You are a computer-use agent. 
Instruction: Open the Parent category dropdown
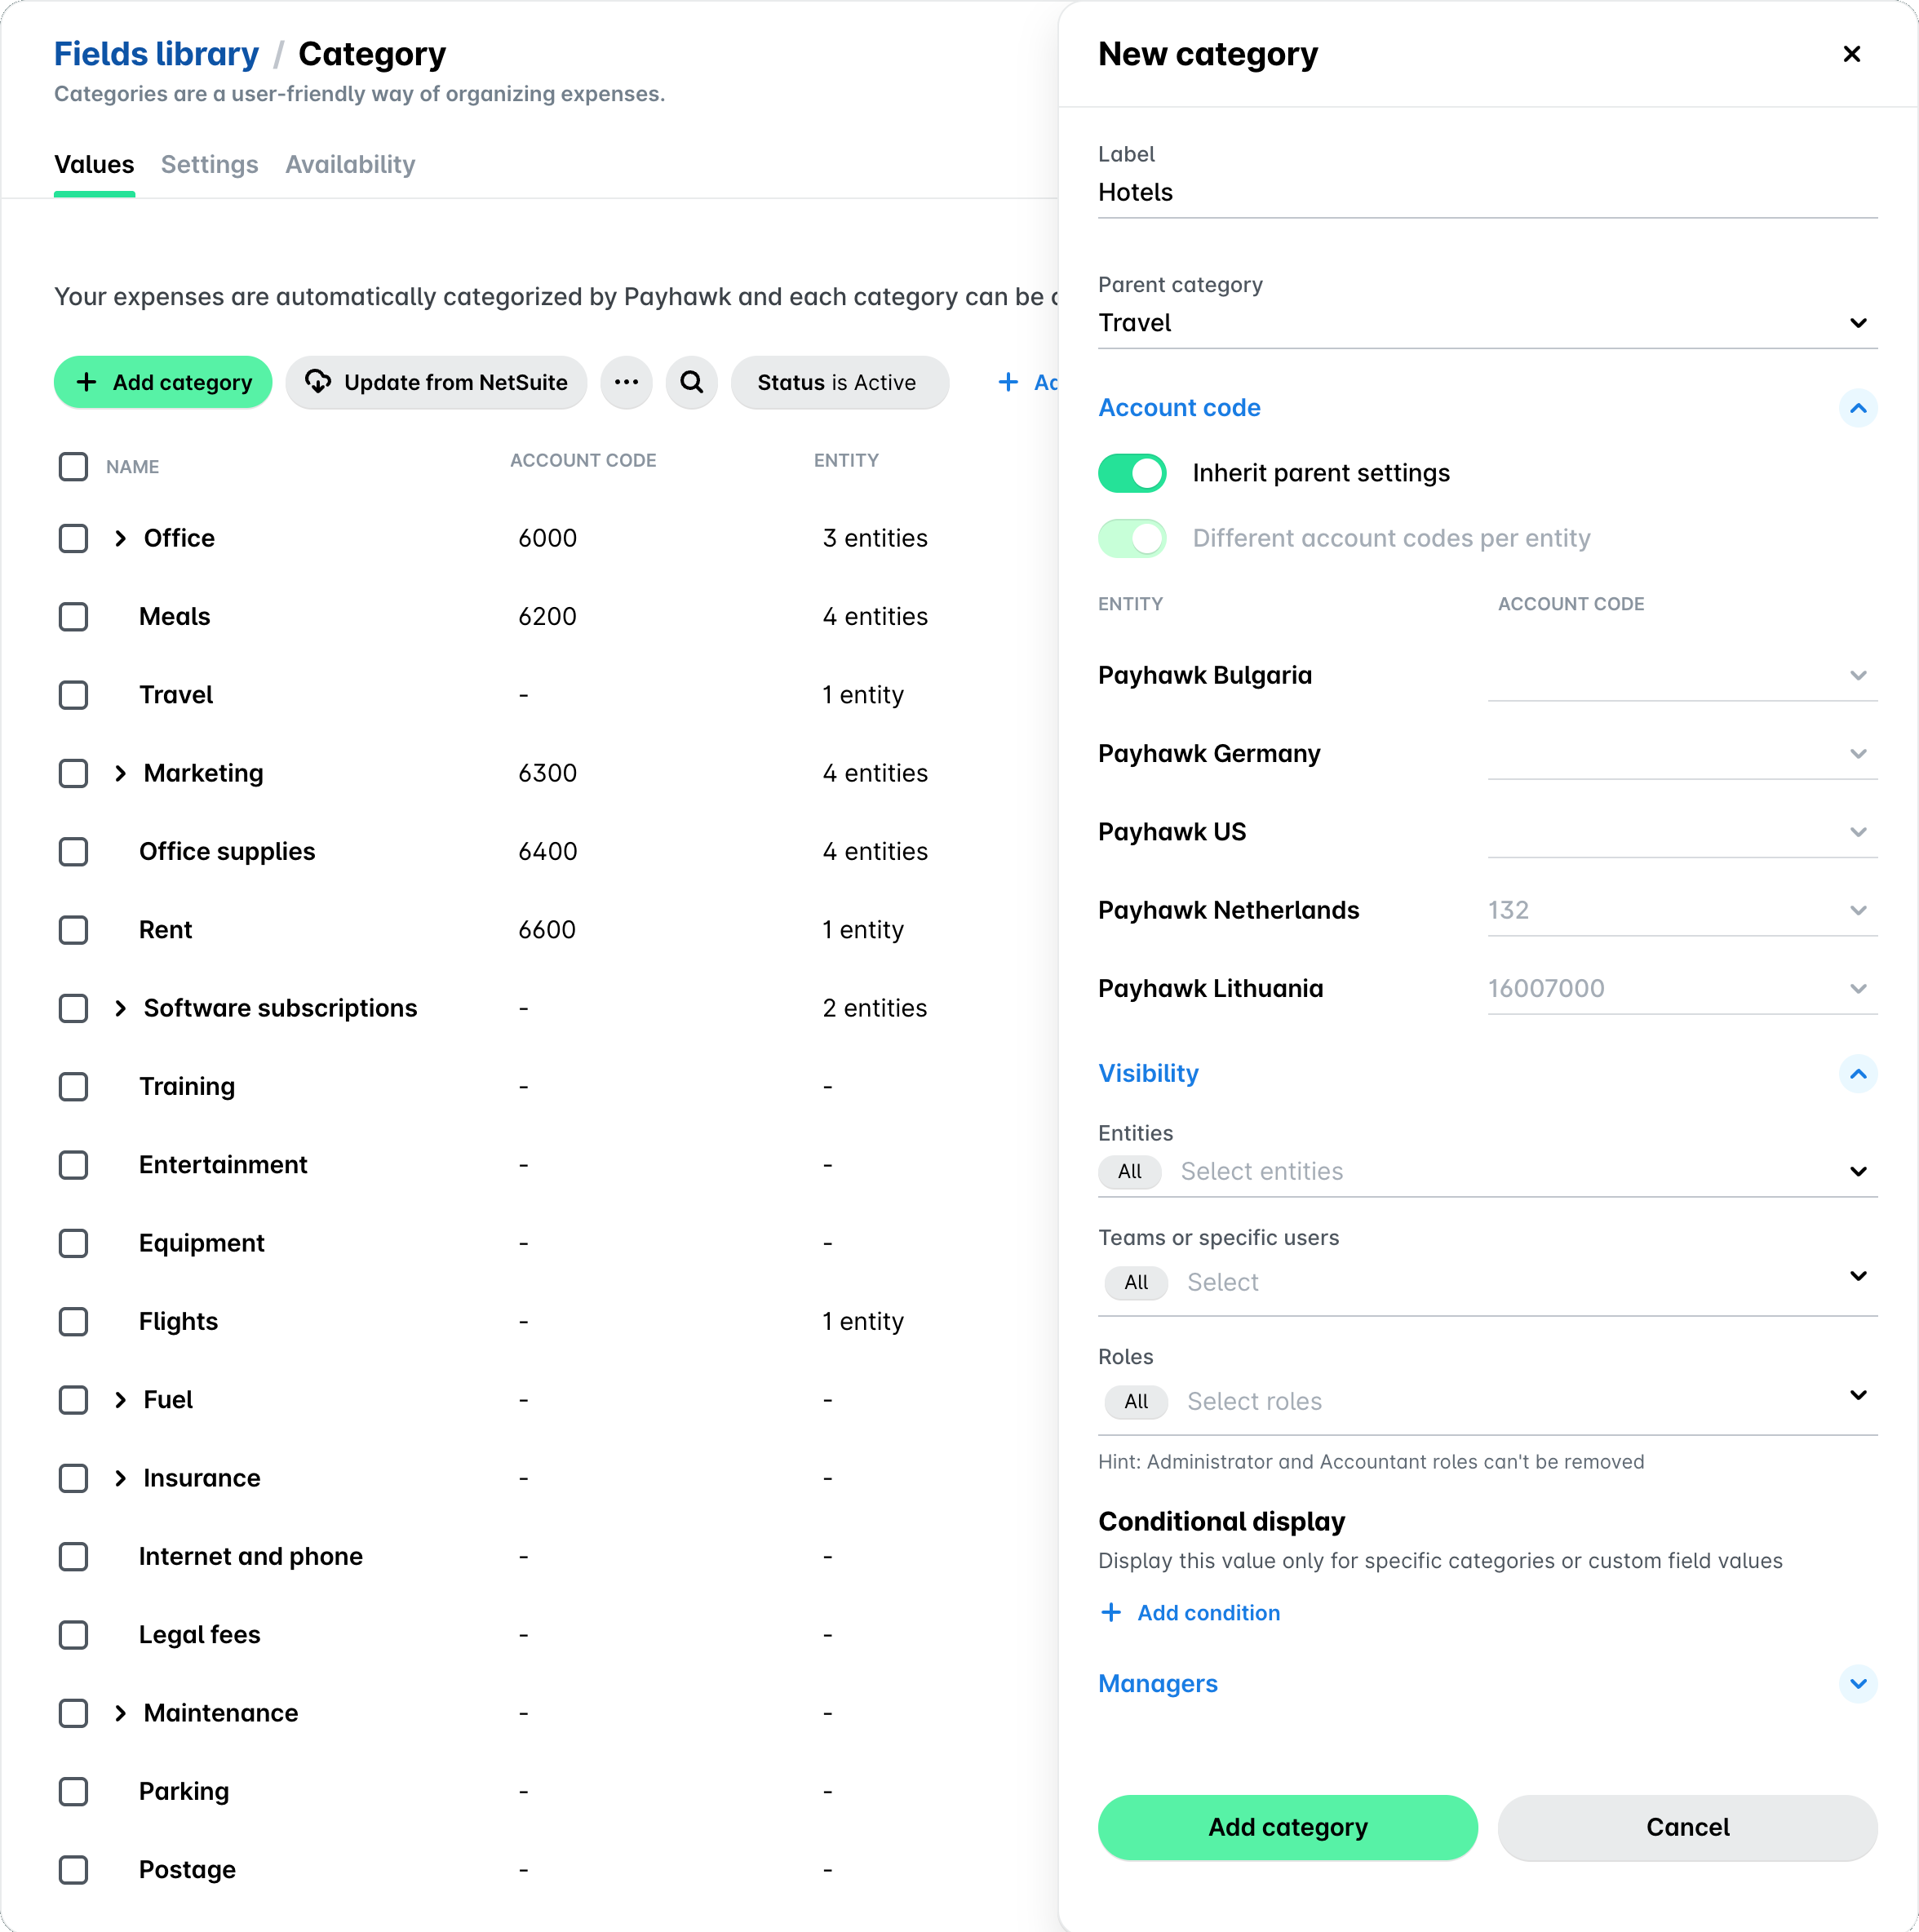[1487, 323]
